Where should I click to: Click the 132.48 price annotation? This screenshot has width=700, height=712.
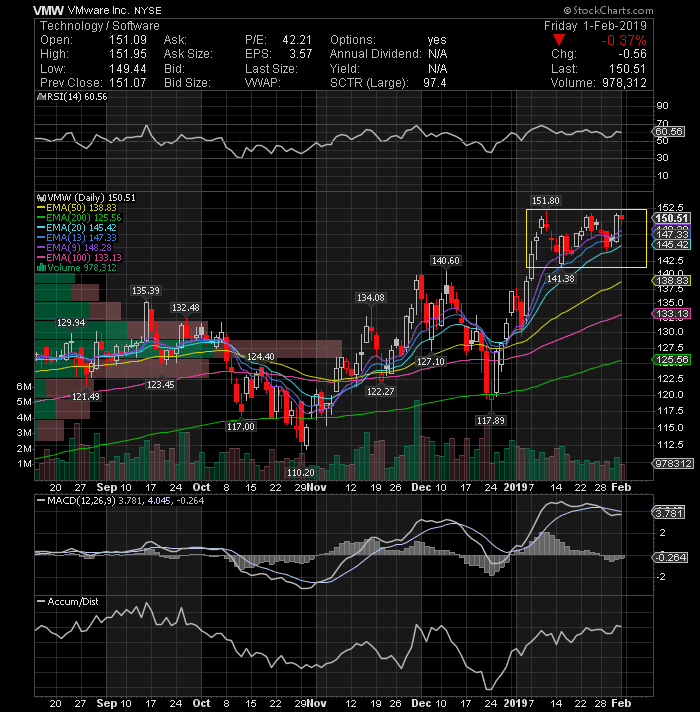pos(185,308)
